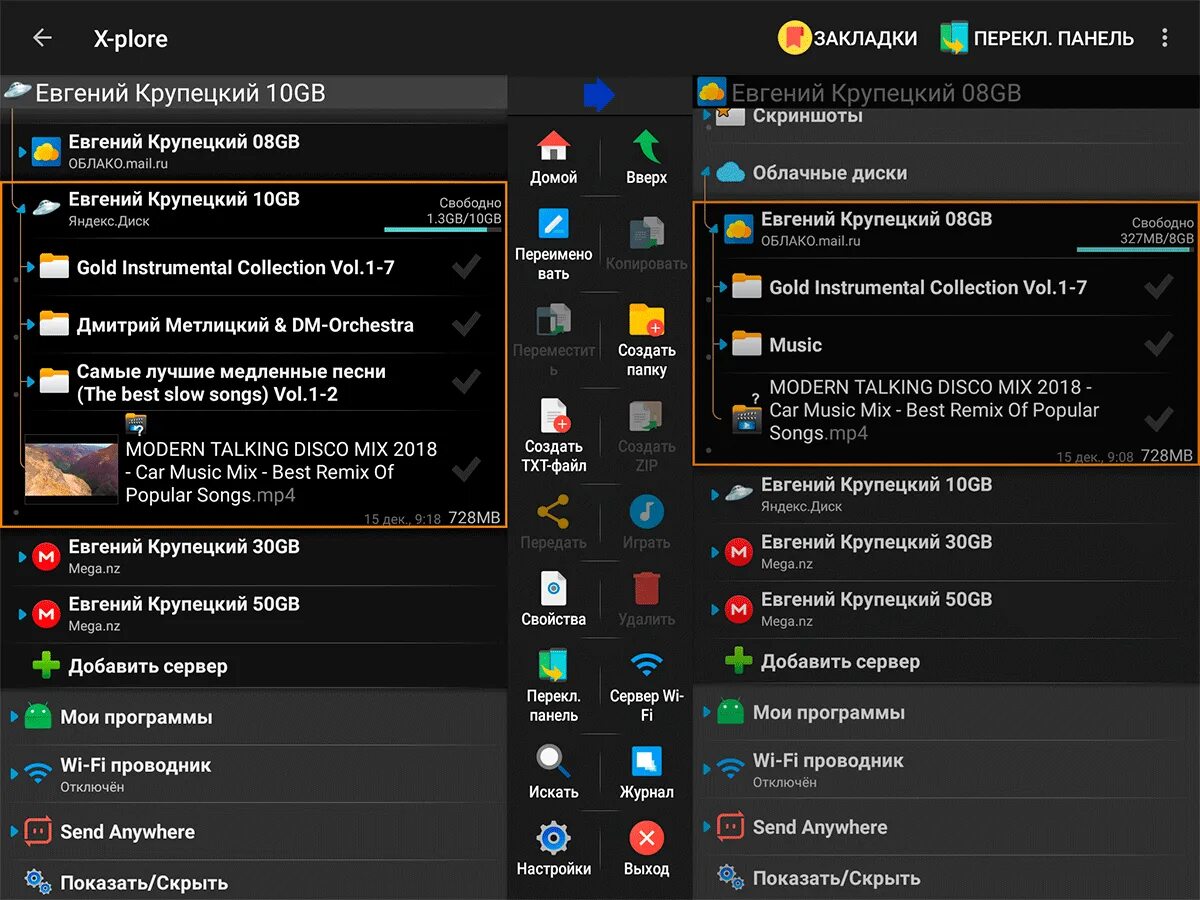
Task: Create a TXT file with Создать TXT-файл
Action: click(553, 436)
